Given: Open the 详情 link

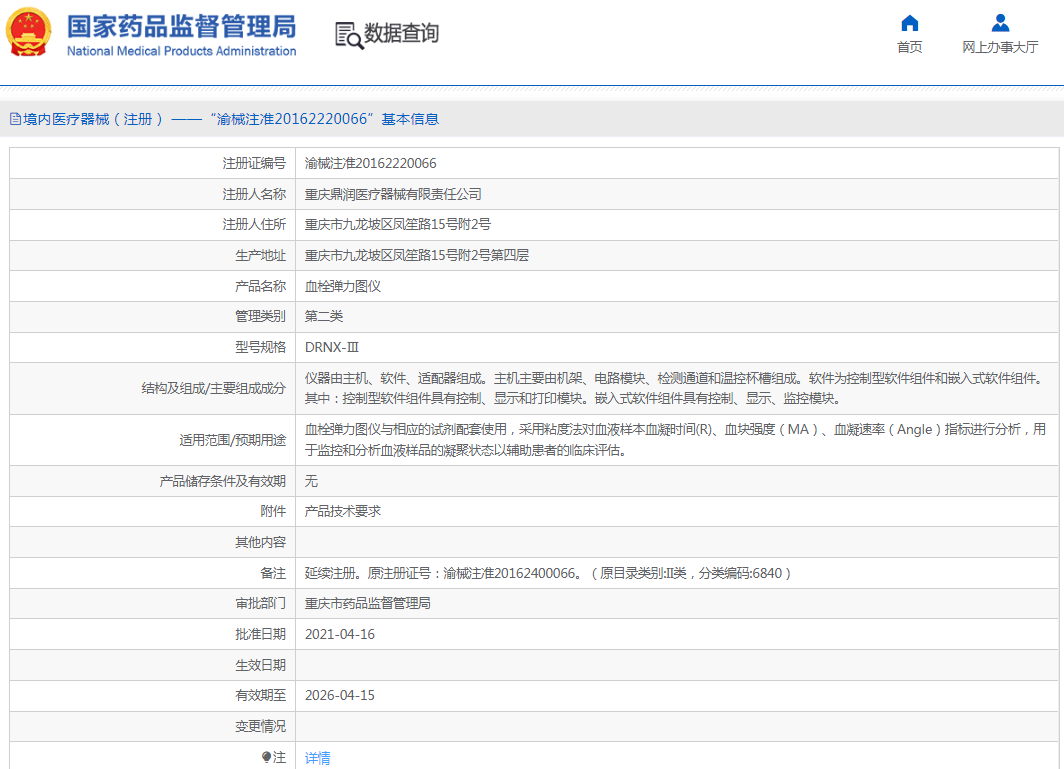Looking at the screenshot, I should point(317,758).
